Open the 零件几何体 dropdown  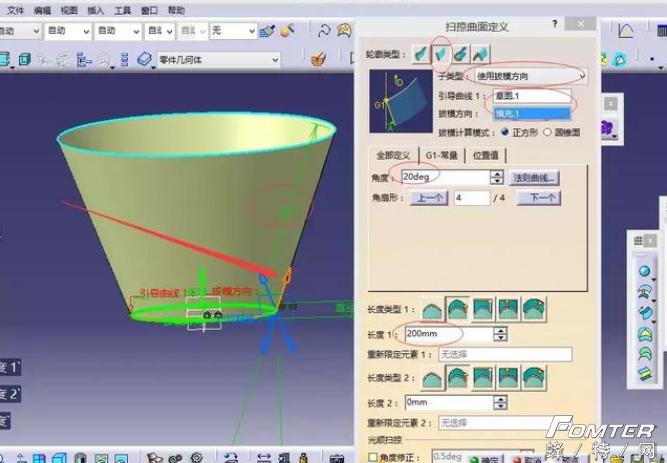click(219, 60)
